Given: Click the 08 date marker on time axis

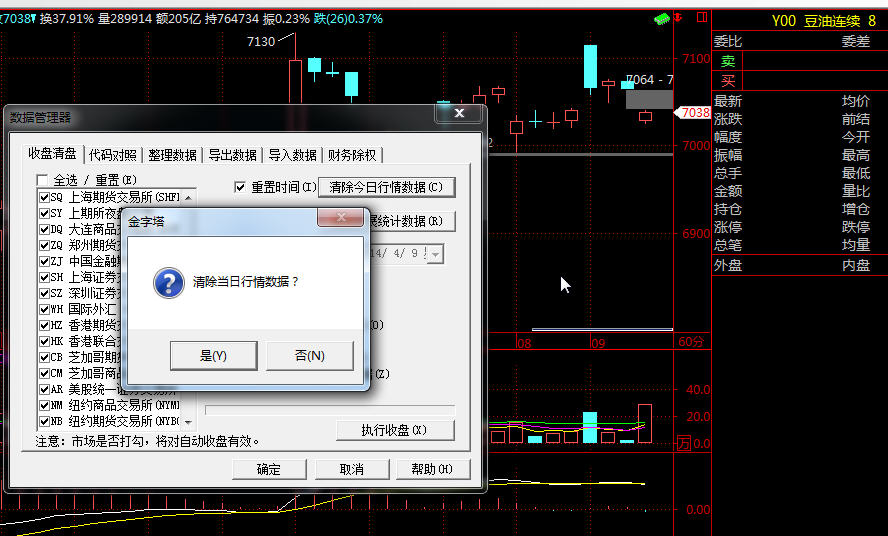Looking at the screenshot, I should 524,343.
